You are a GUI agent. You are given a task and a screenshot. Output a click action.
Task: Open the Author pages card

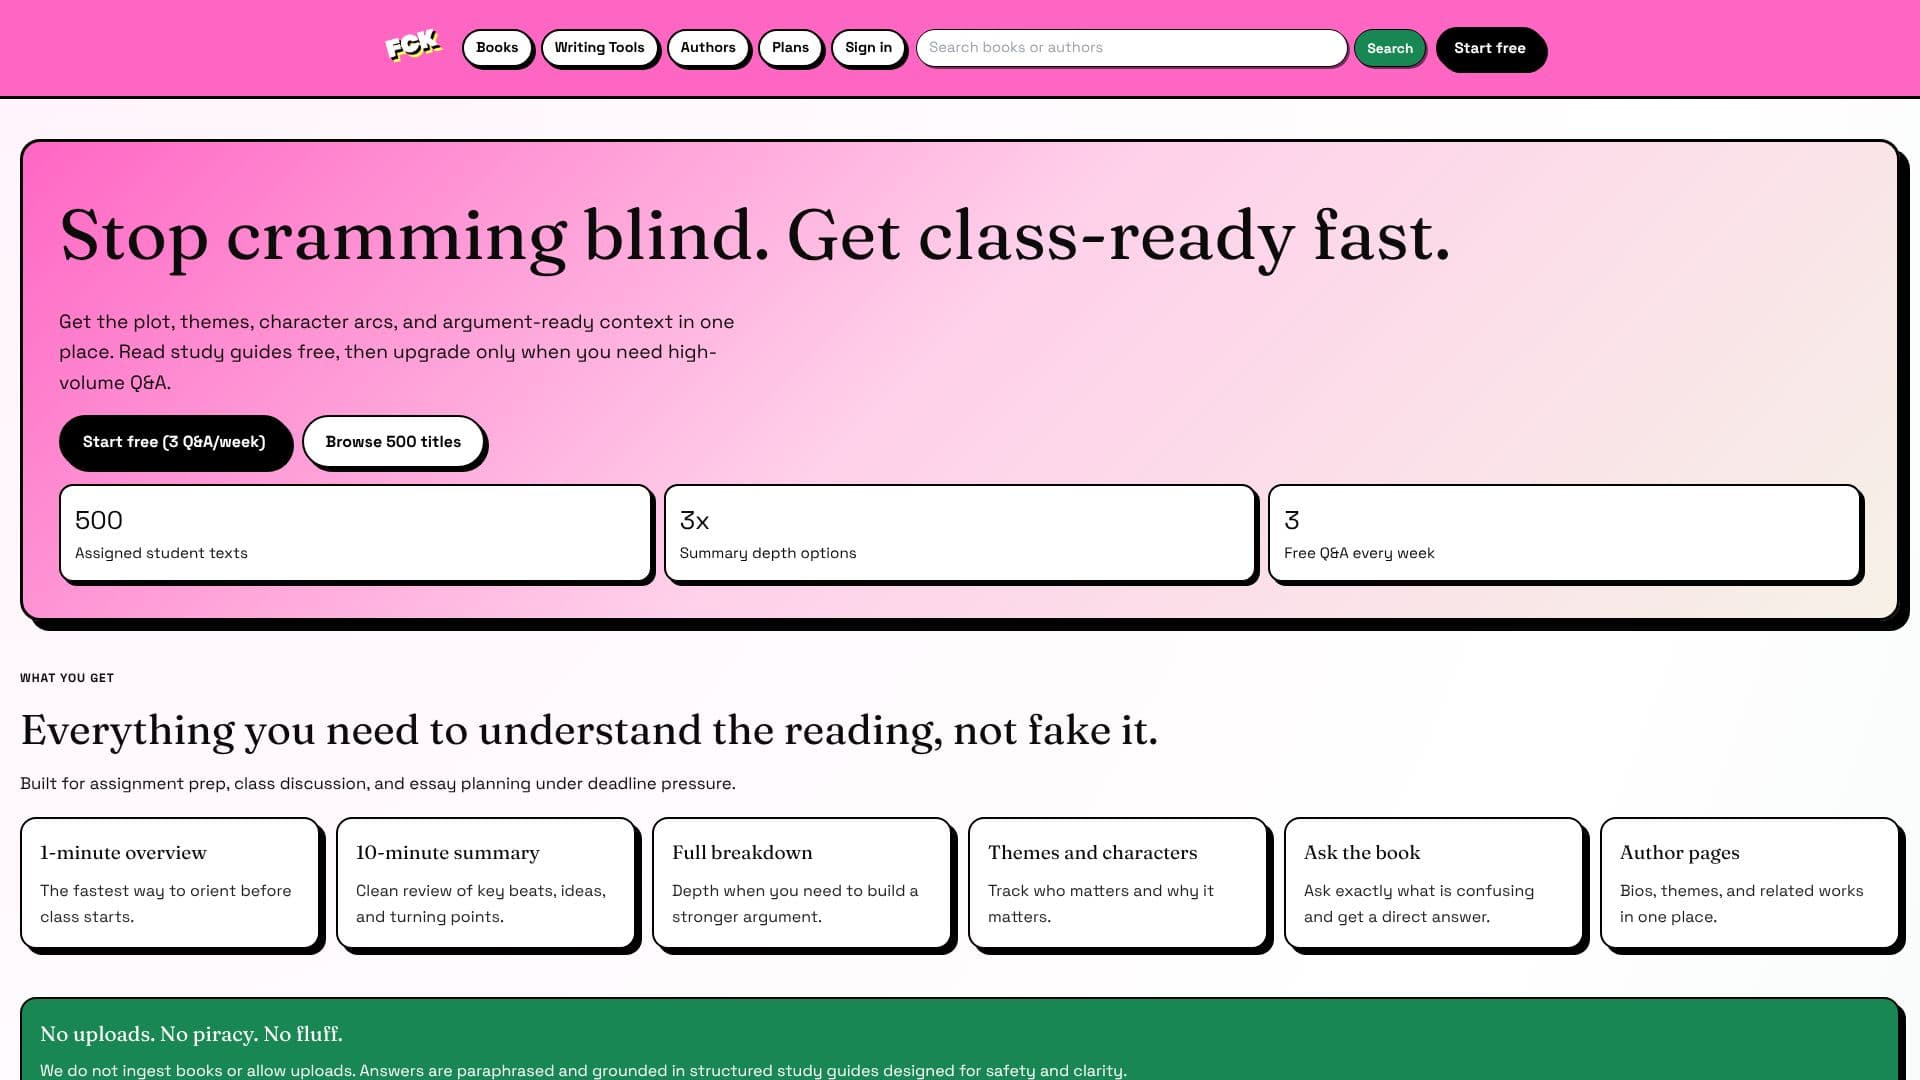1750,883
